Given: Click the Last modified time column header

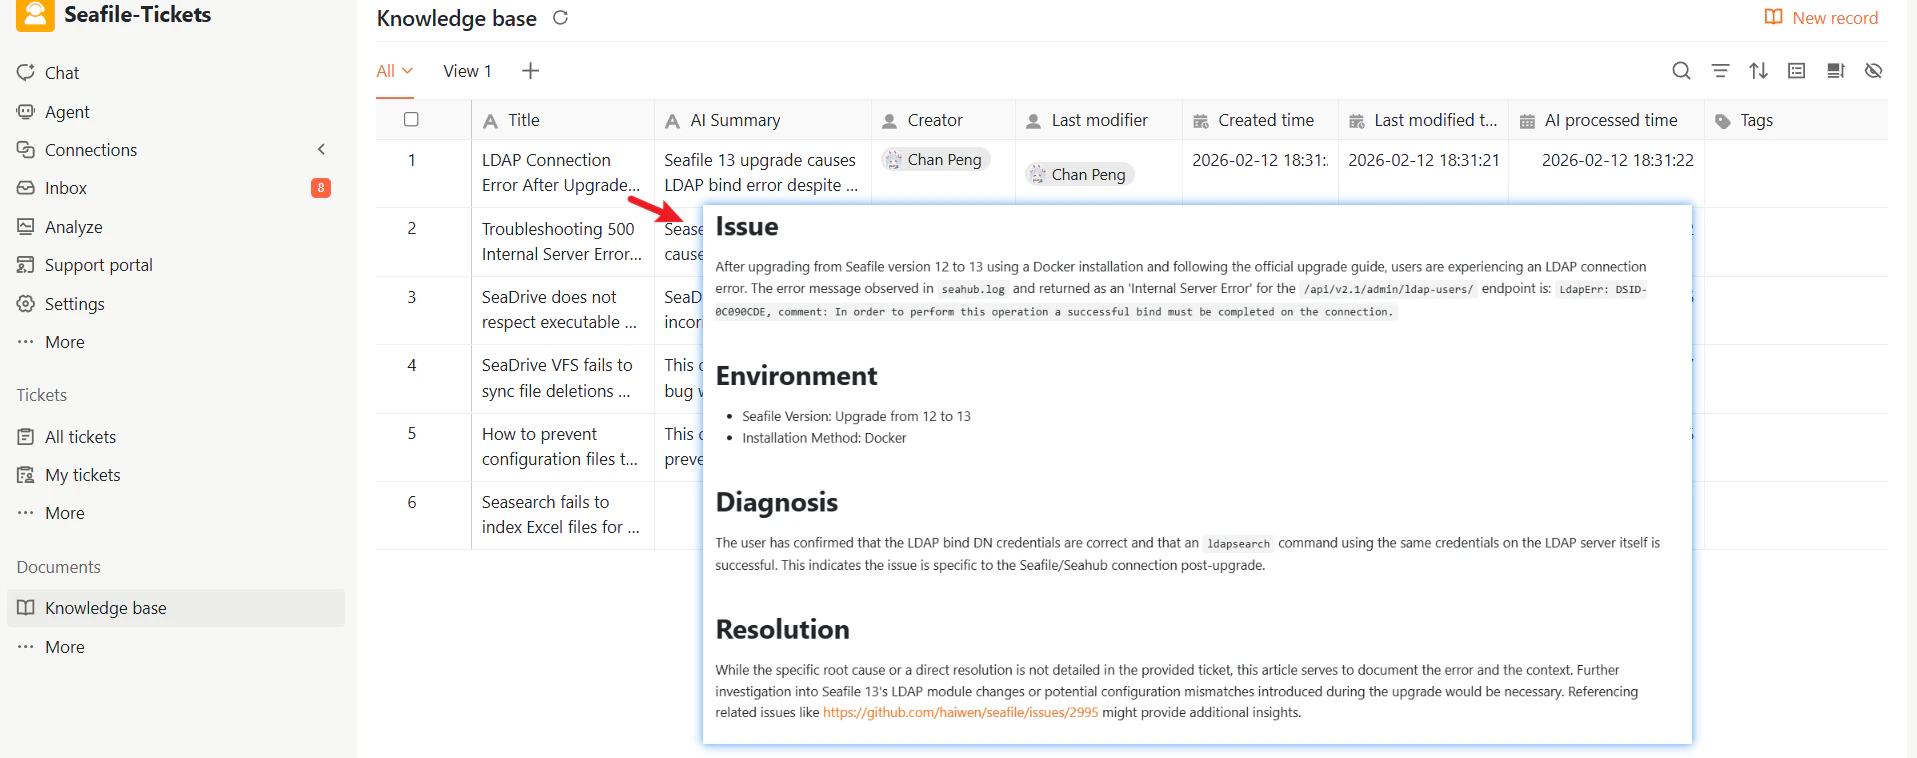Looking at the screenshot, I should (1423, 120).
